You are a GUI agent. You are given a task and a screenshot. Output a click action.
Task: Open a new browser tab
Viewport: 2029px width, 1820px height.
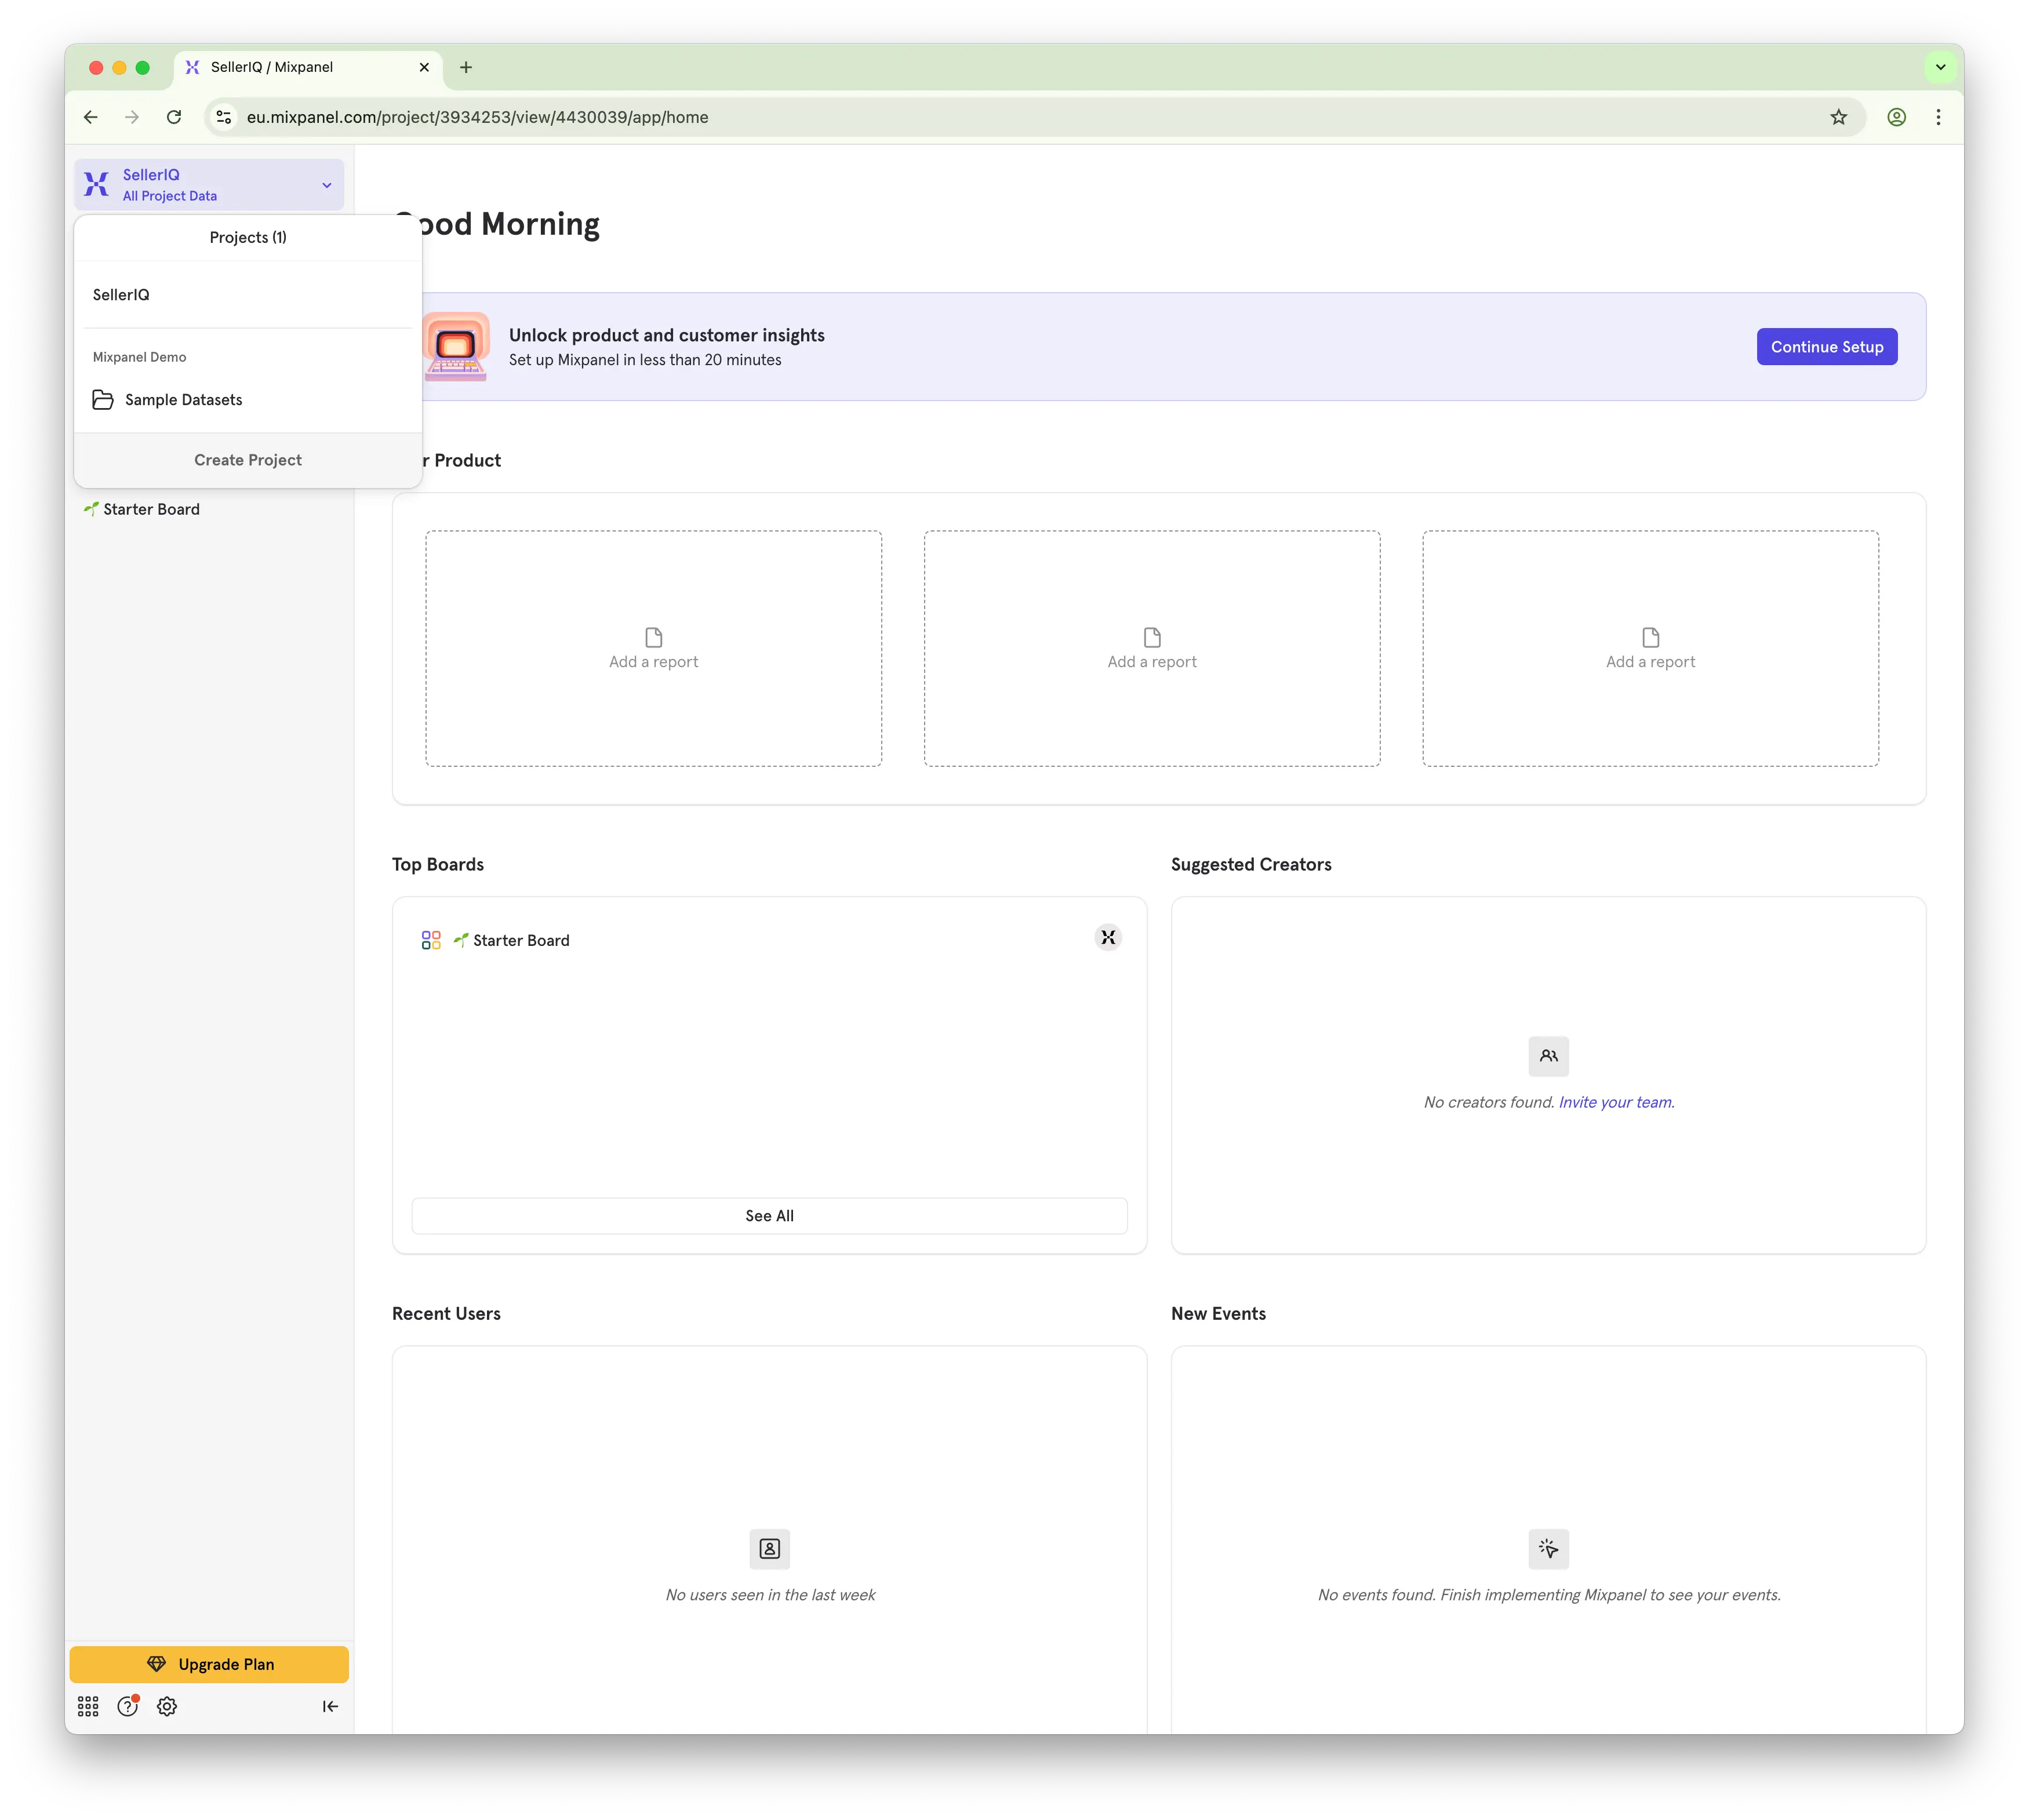pyautogui.click(x=466, y=67)
